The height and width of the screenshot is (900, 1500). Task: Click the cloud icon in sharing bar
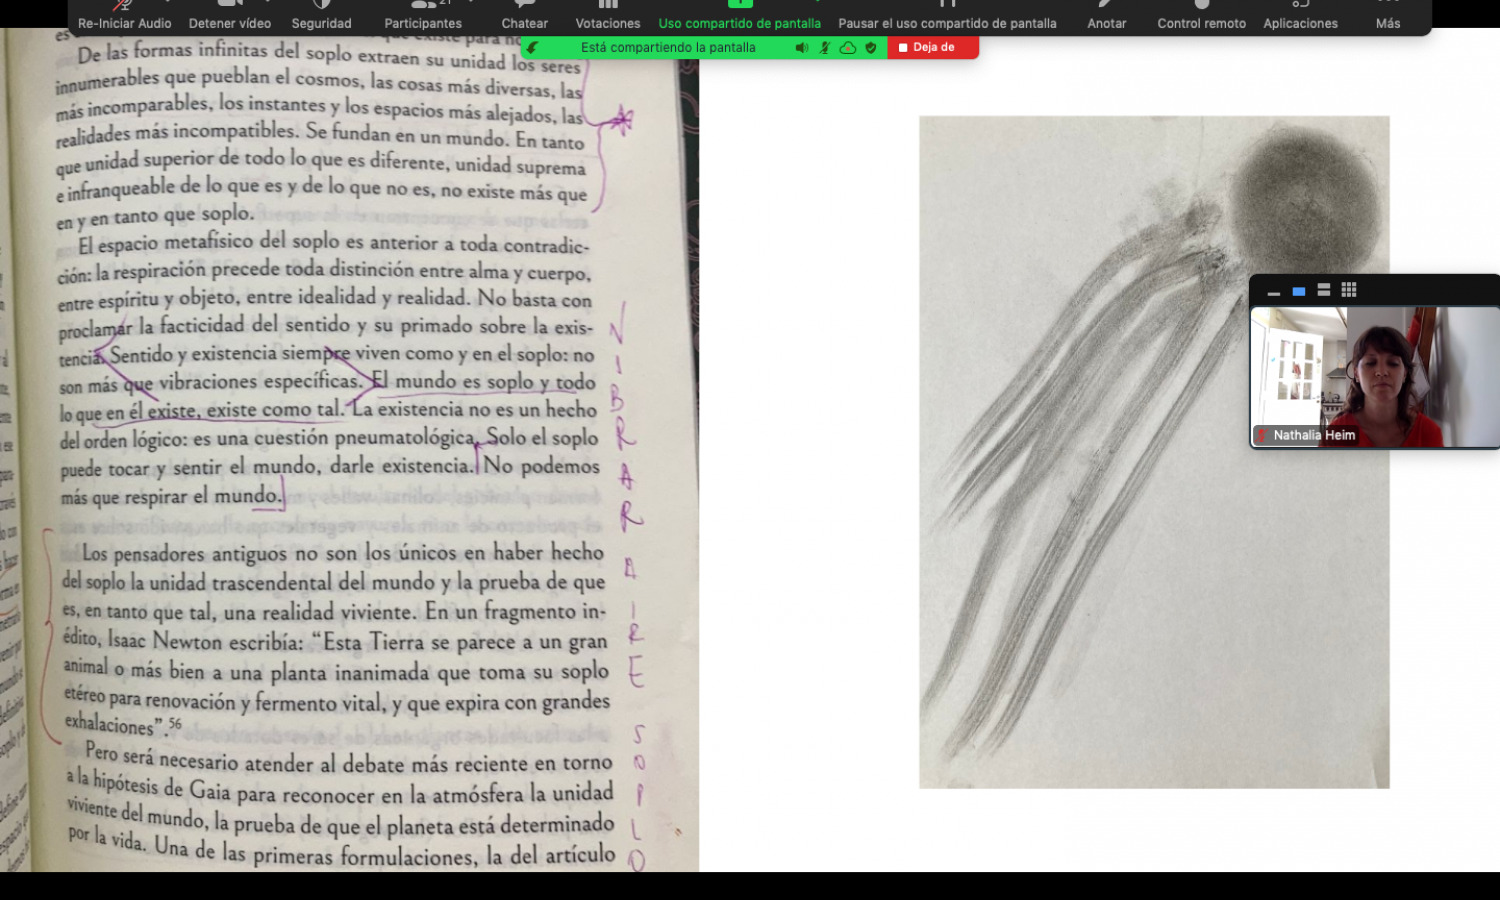click(848, 47)
